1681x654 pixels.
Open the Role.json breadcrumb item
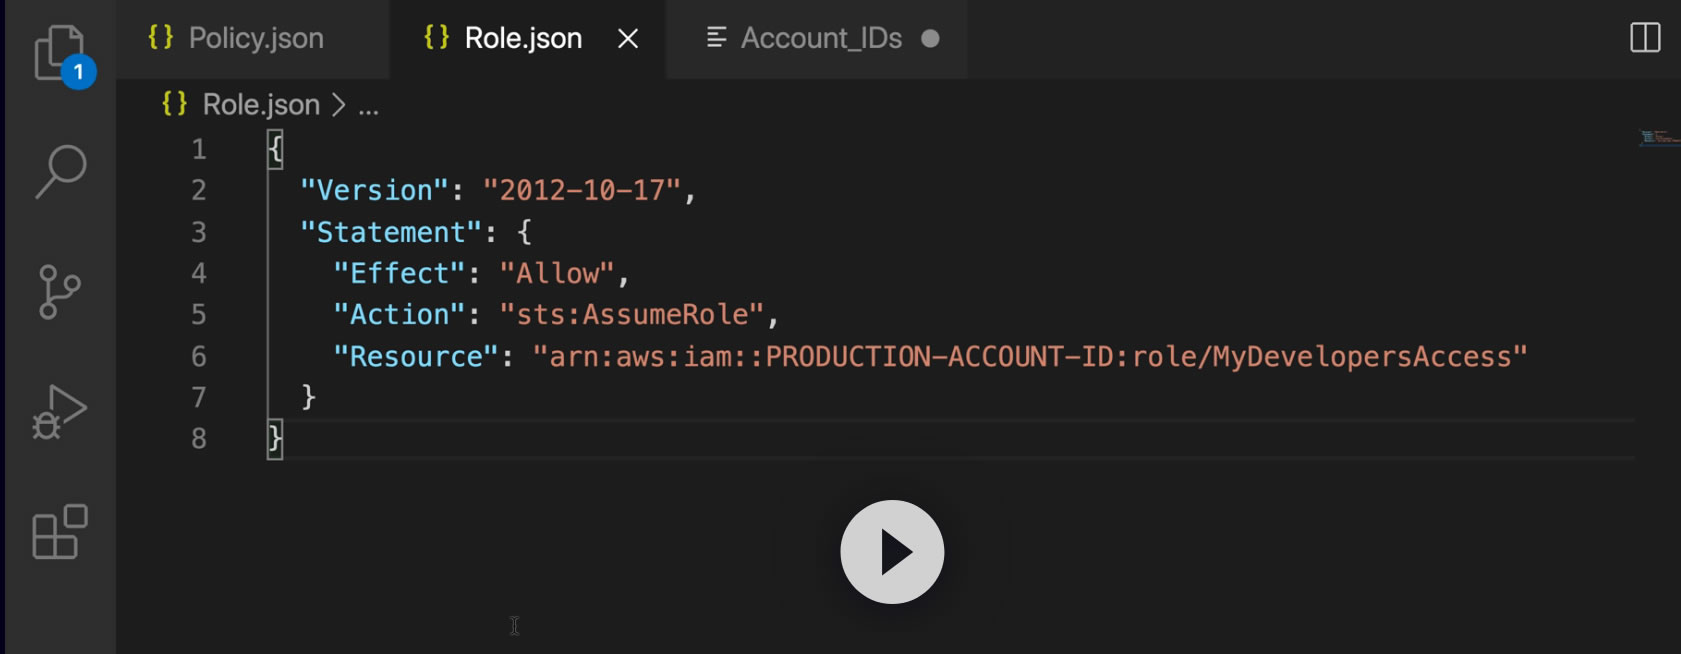click(x=260, y=105)
